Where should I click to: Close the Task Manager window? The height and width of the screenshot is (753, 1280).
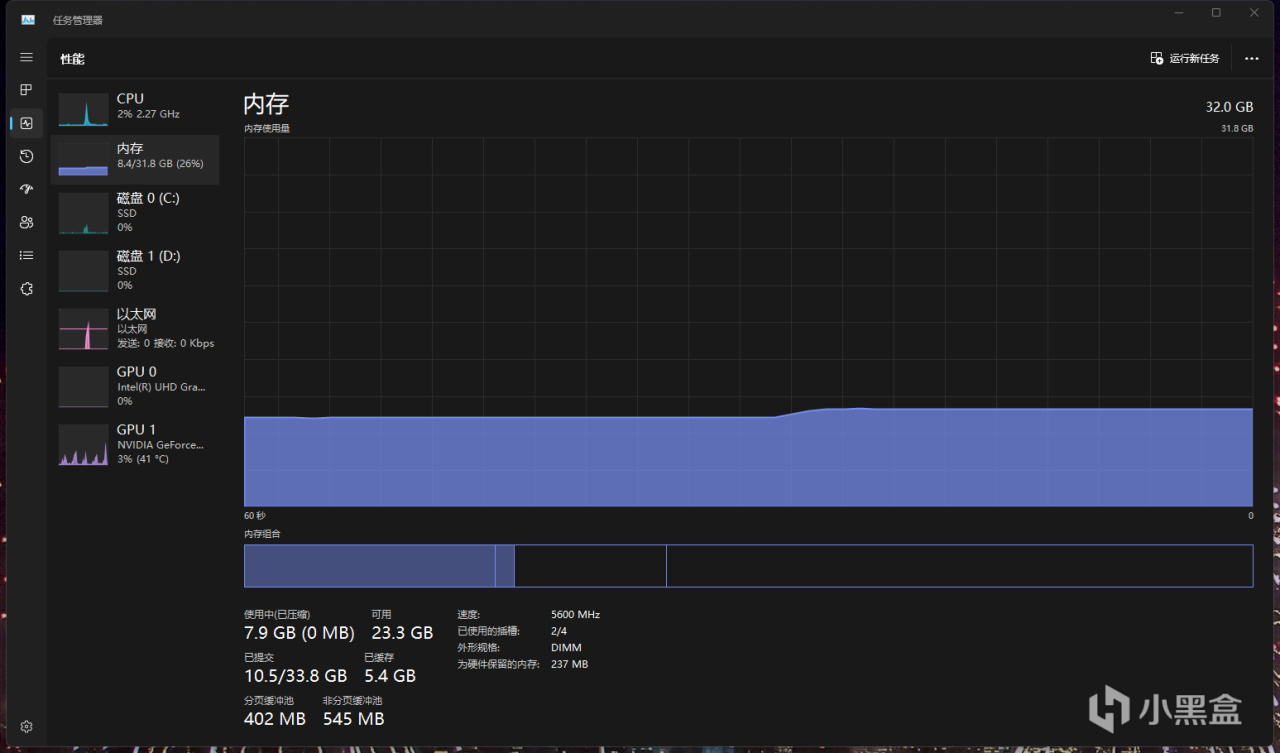1254,13
